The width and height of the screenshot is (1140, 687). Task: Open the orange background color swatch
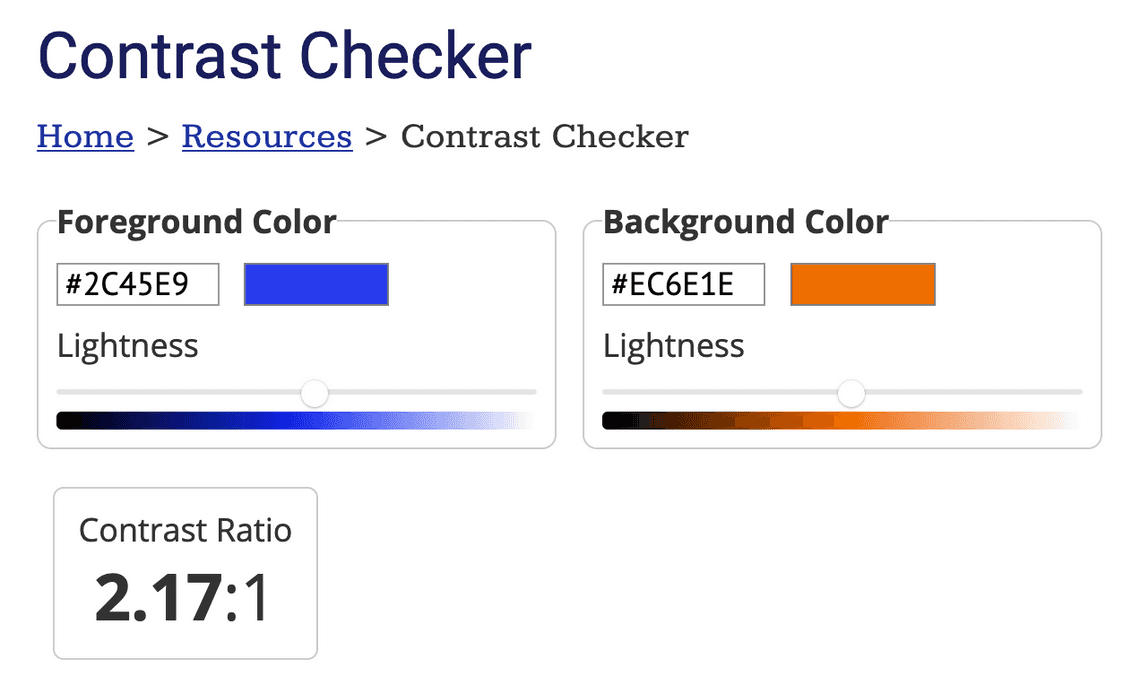click(x=862, y=285)
